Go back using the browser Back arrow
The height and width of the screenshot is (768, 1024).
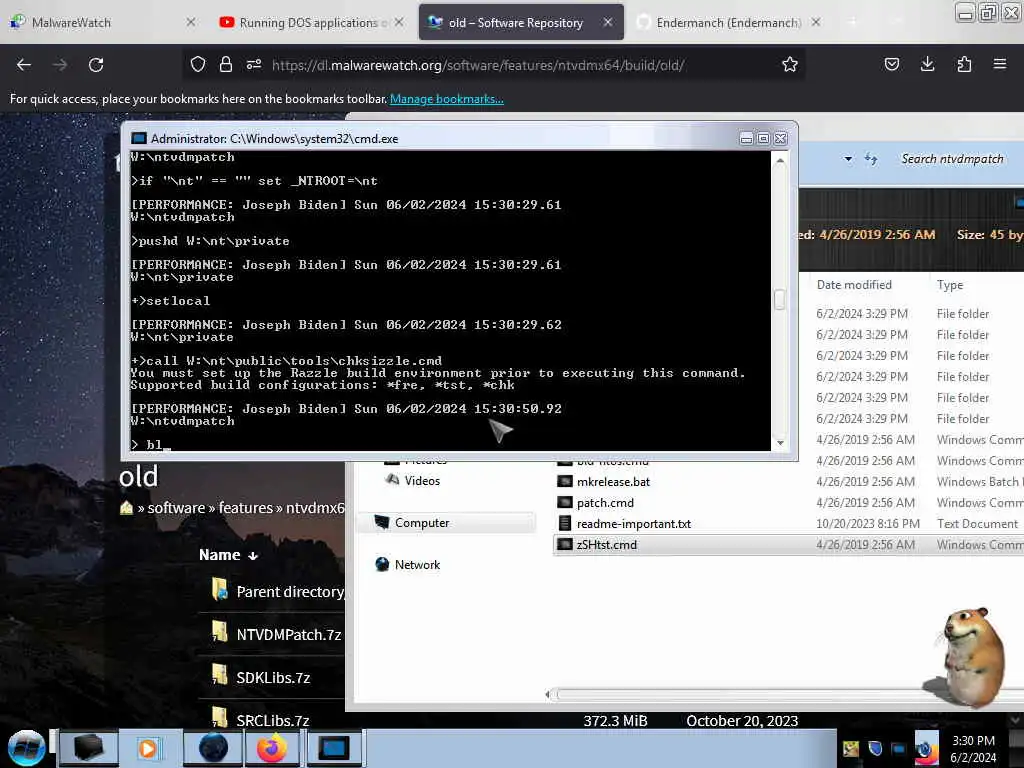pos(24,65)
